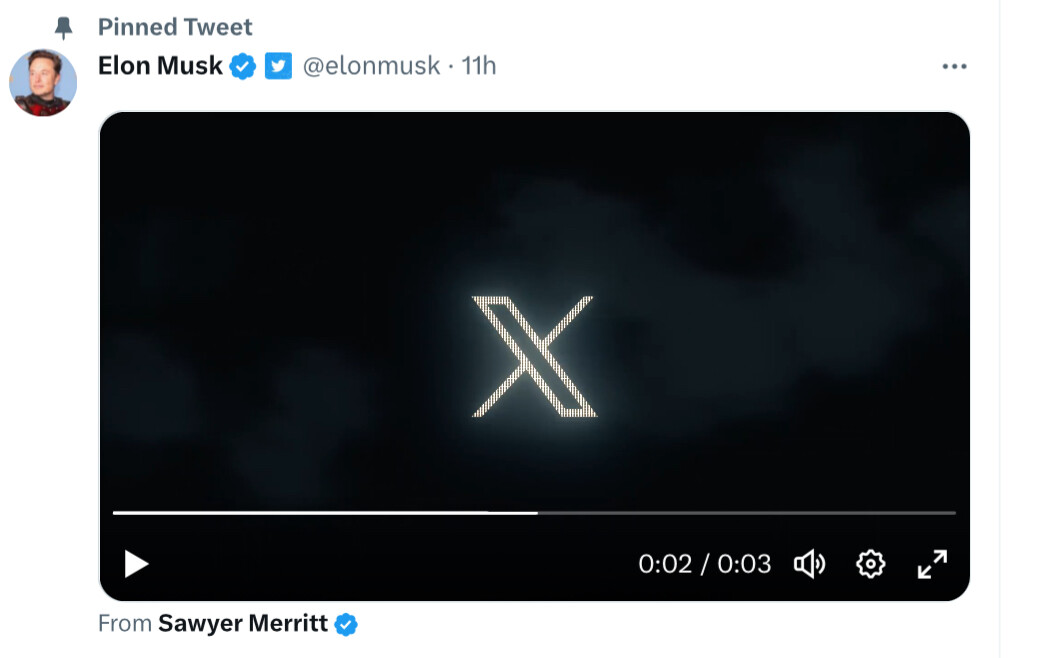Click the Sawyer Merritt source name
Screen dimensions: 1043x658
243,623
